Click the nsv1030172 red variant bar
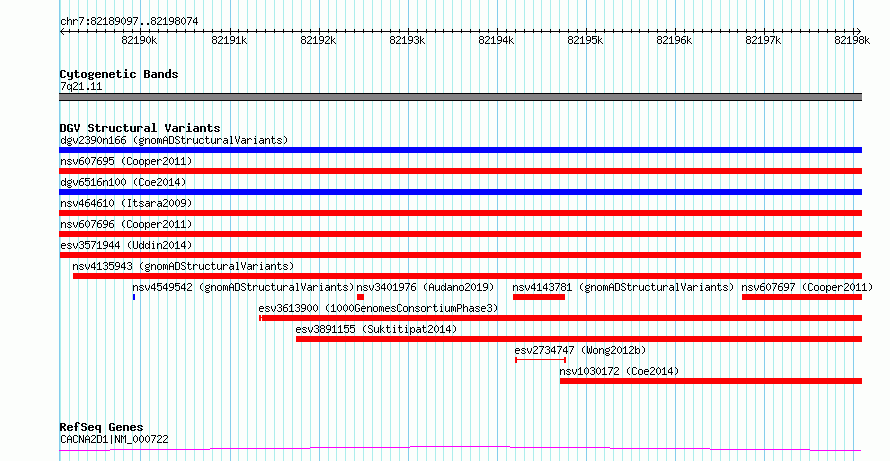 (x=711, y=381)
